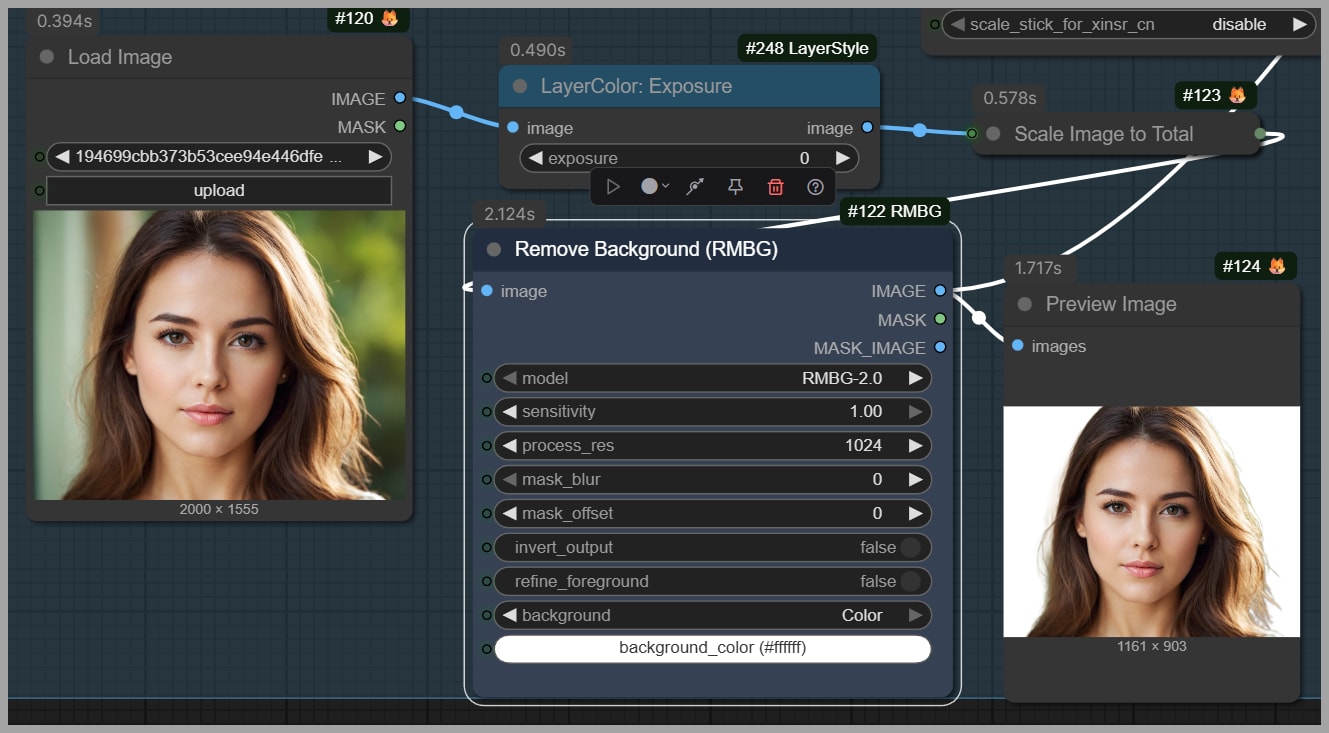The image size is (1329, 733).
Task: Click the portrait thumbnail in Preview Image
Action: click(x=1151, y=521)
